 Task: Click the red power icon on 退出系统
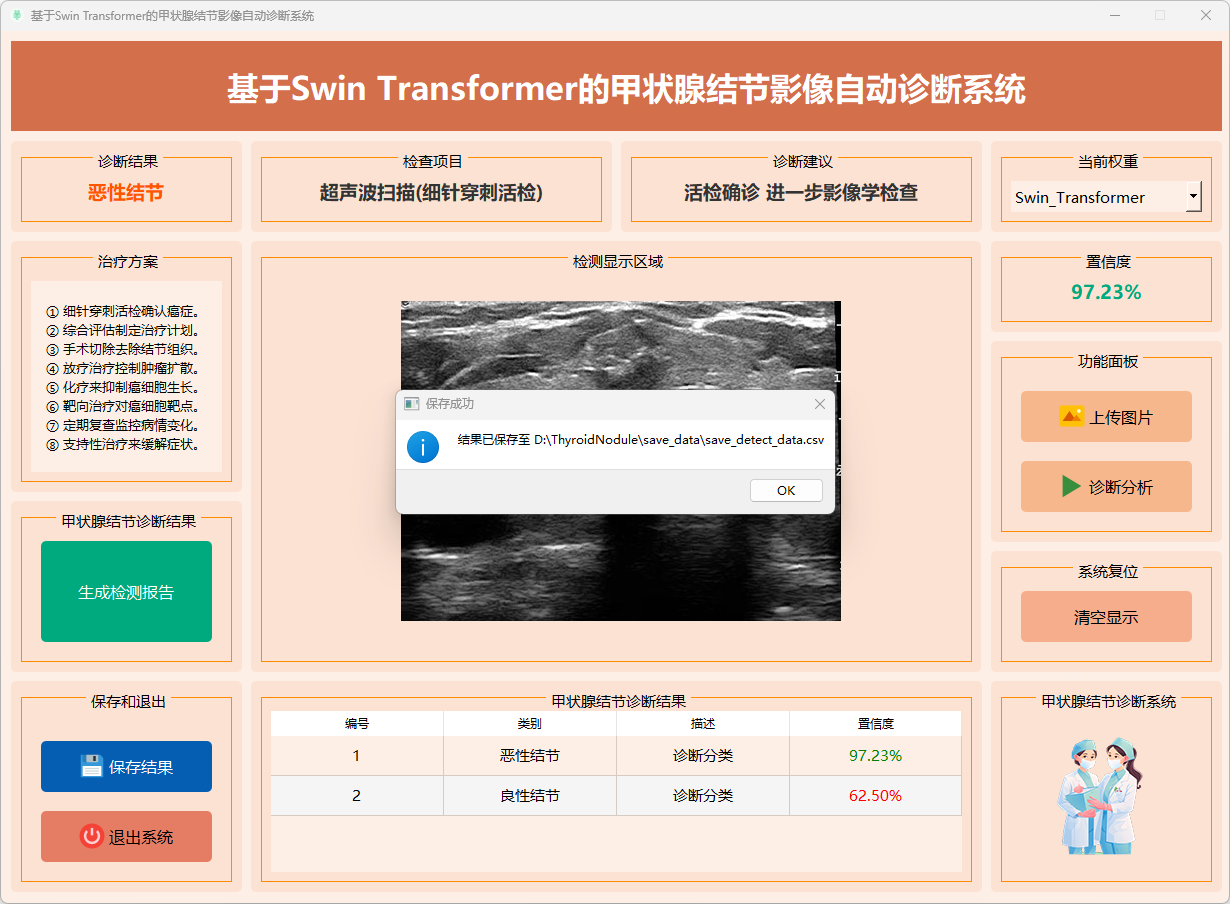click(x=92, y=837)
